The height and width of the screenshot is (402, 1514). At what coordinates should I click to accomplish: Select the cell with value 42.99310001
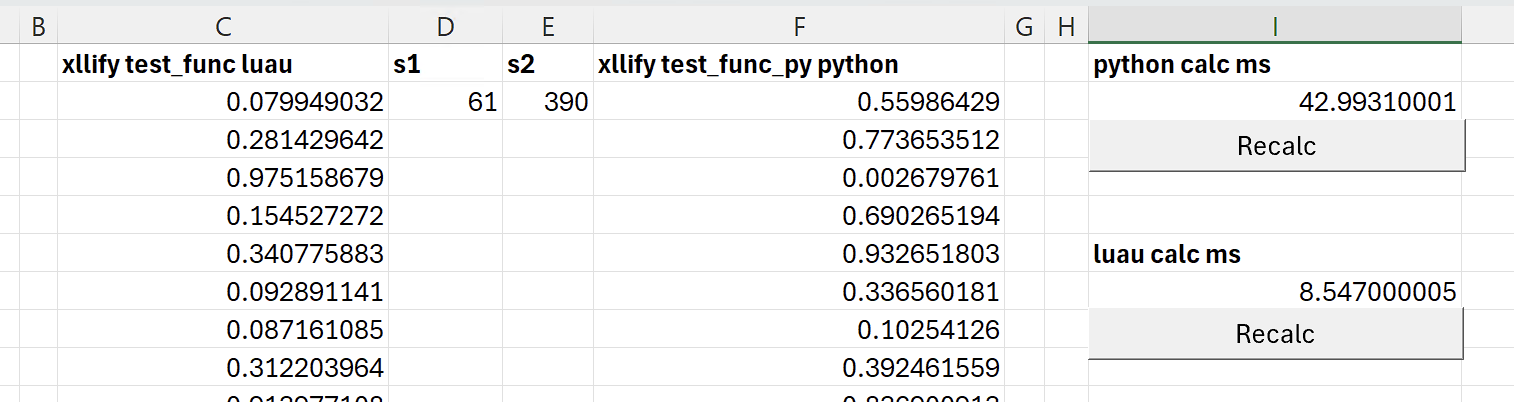click(1275, 101)
